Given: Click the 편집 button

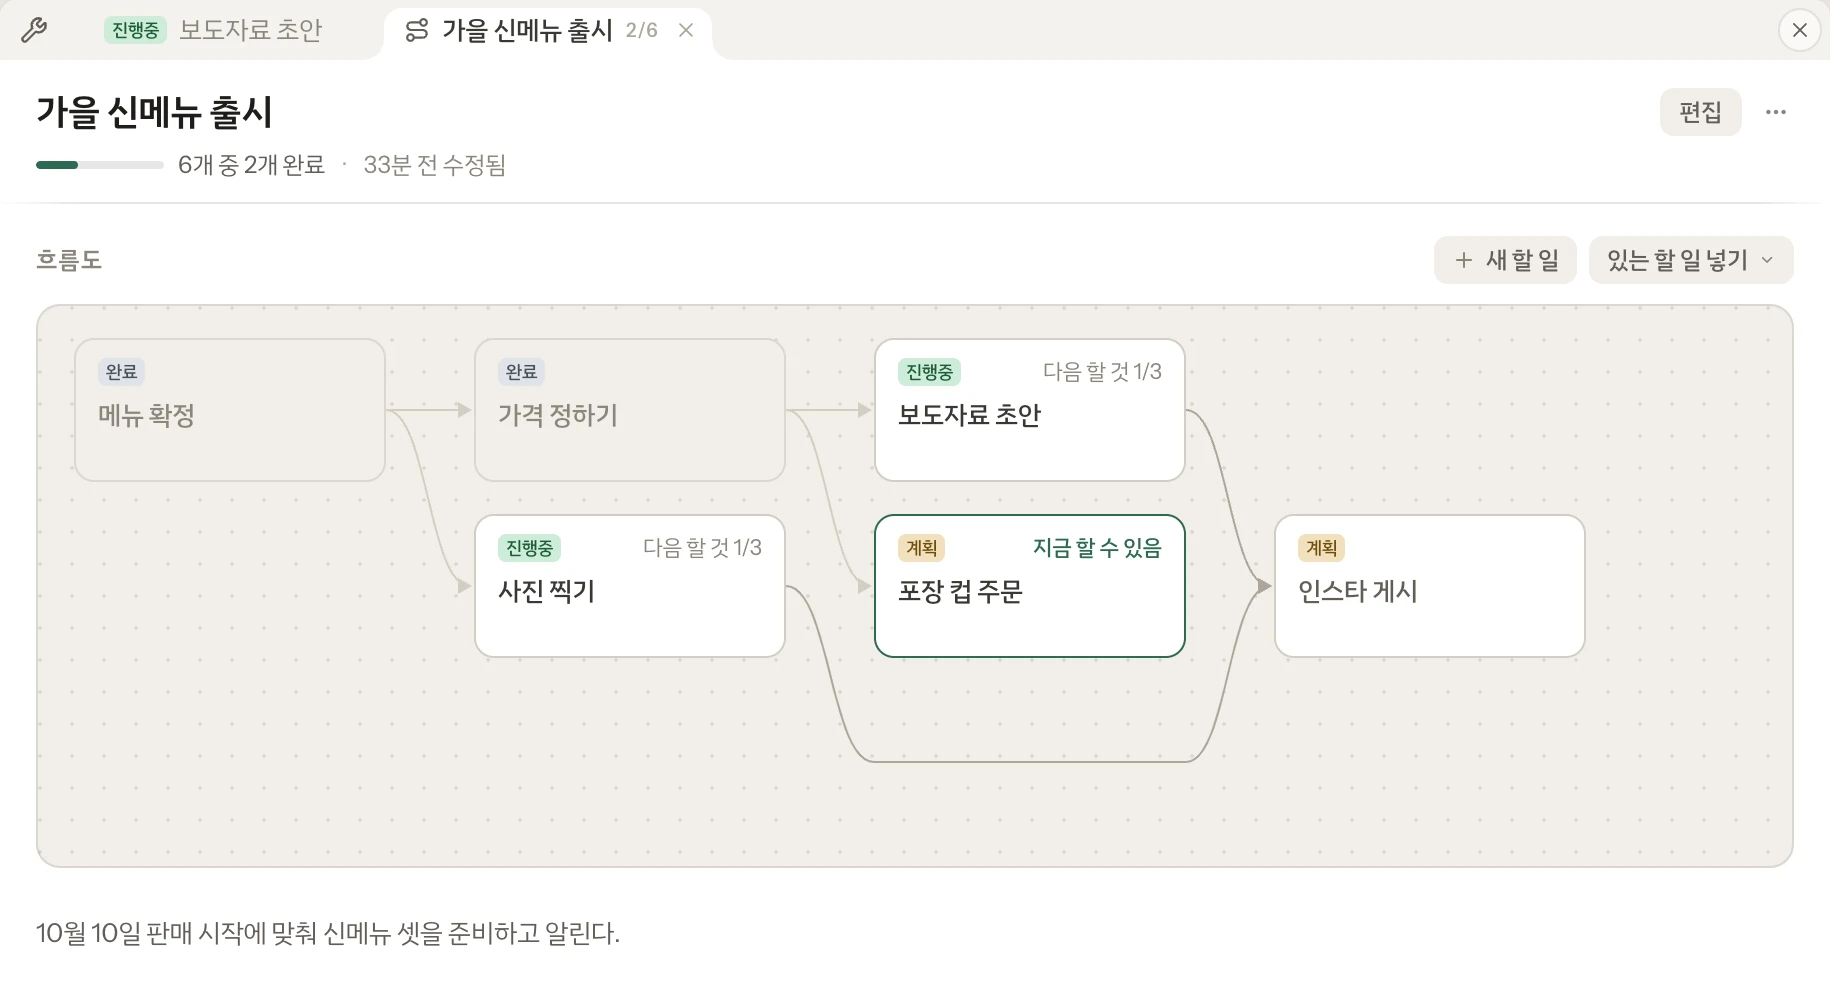Looking at the screenshot, I should 1700,112.
